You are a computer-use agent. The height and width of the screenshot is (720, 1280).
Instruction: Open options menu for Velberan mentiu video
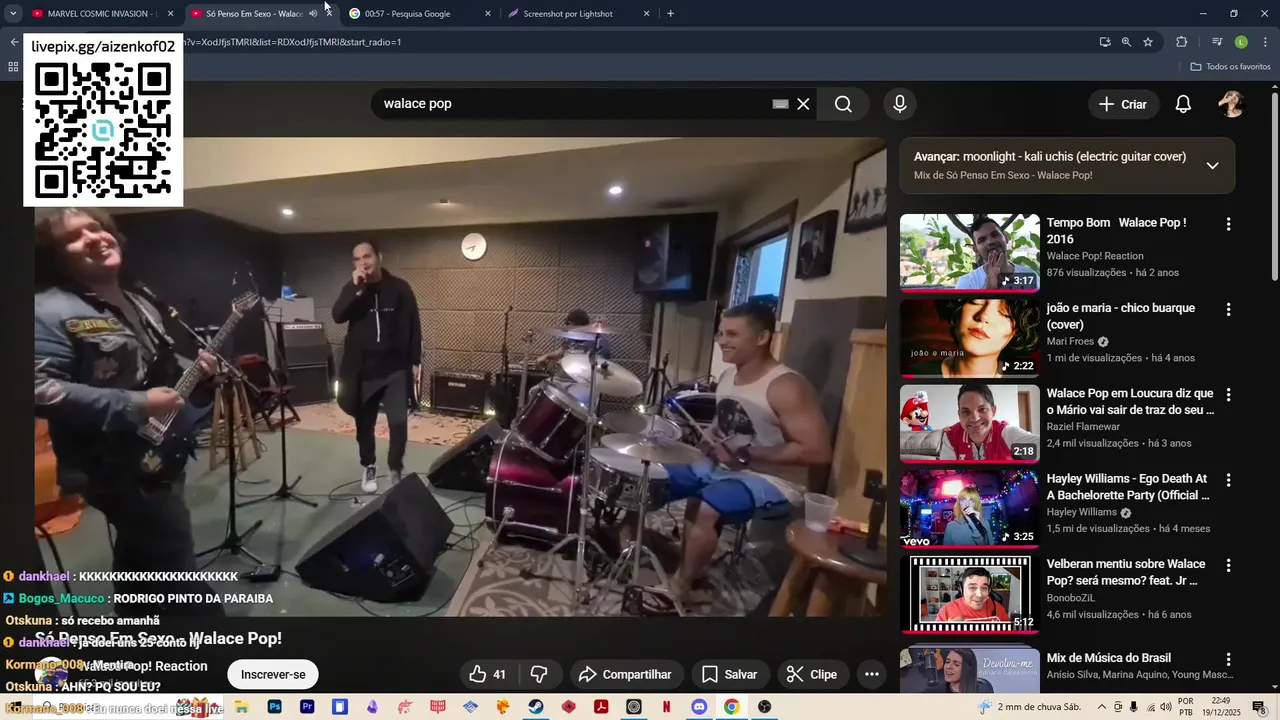pyautogui.click(x=1229, y=565)
